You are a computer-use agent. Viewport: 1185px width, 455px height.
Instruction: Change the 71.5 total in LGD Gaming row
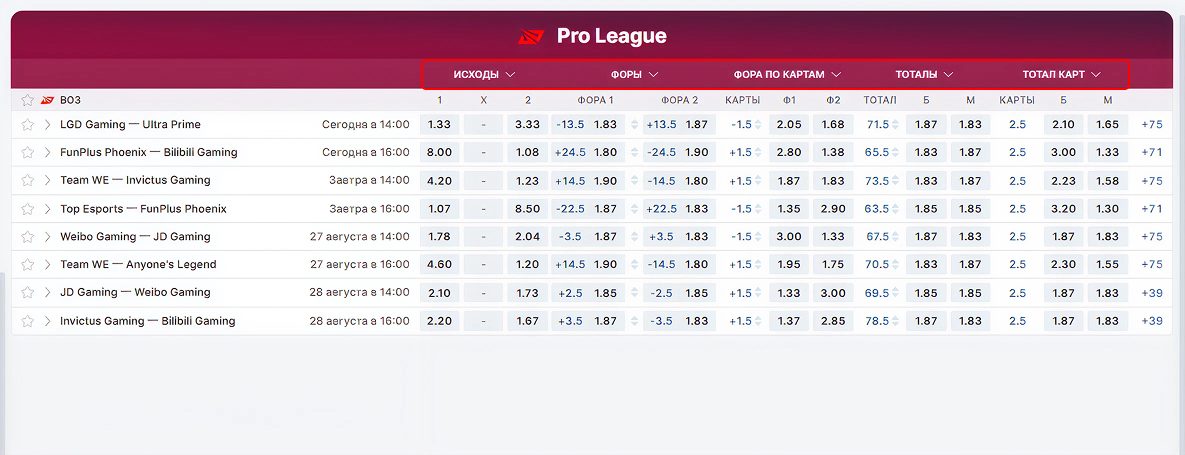point(897,125)
